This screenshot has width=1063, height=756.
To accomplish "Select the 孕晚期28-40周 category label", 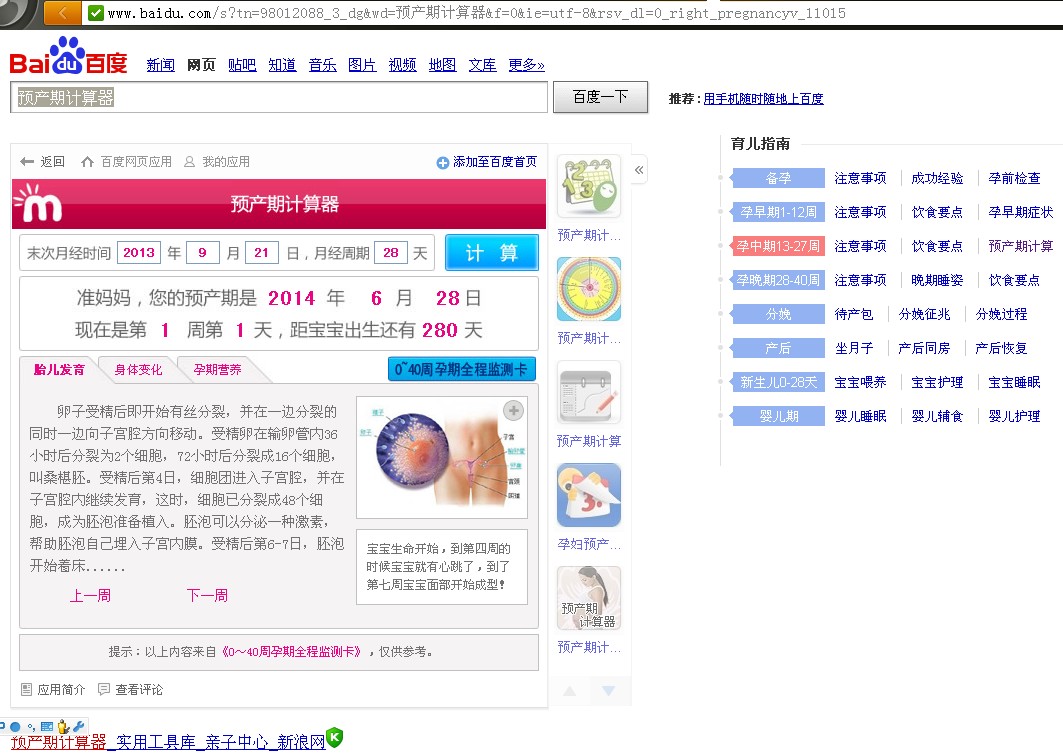I will (778, 280).
